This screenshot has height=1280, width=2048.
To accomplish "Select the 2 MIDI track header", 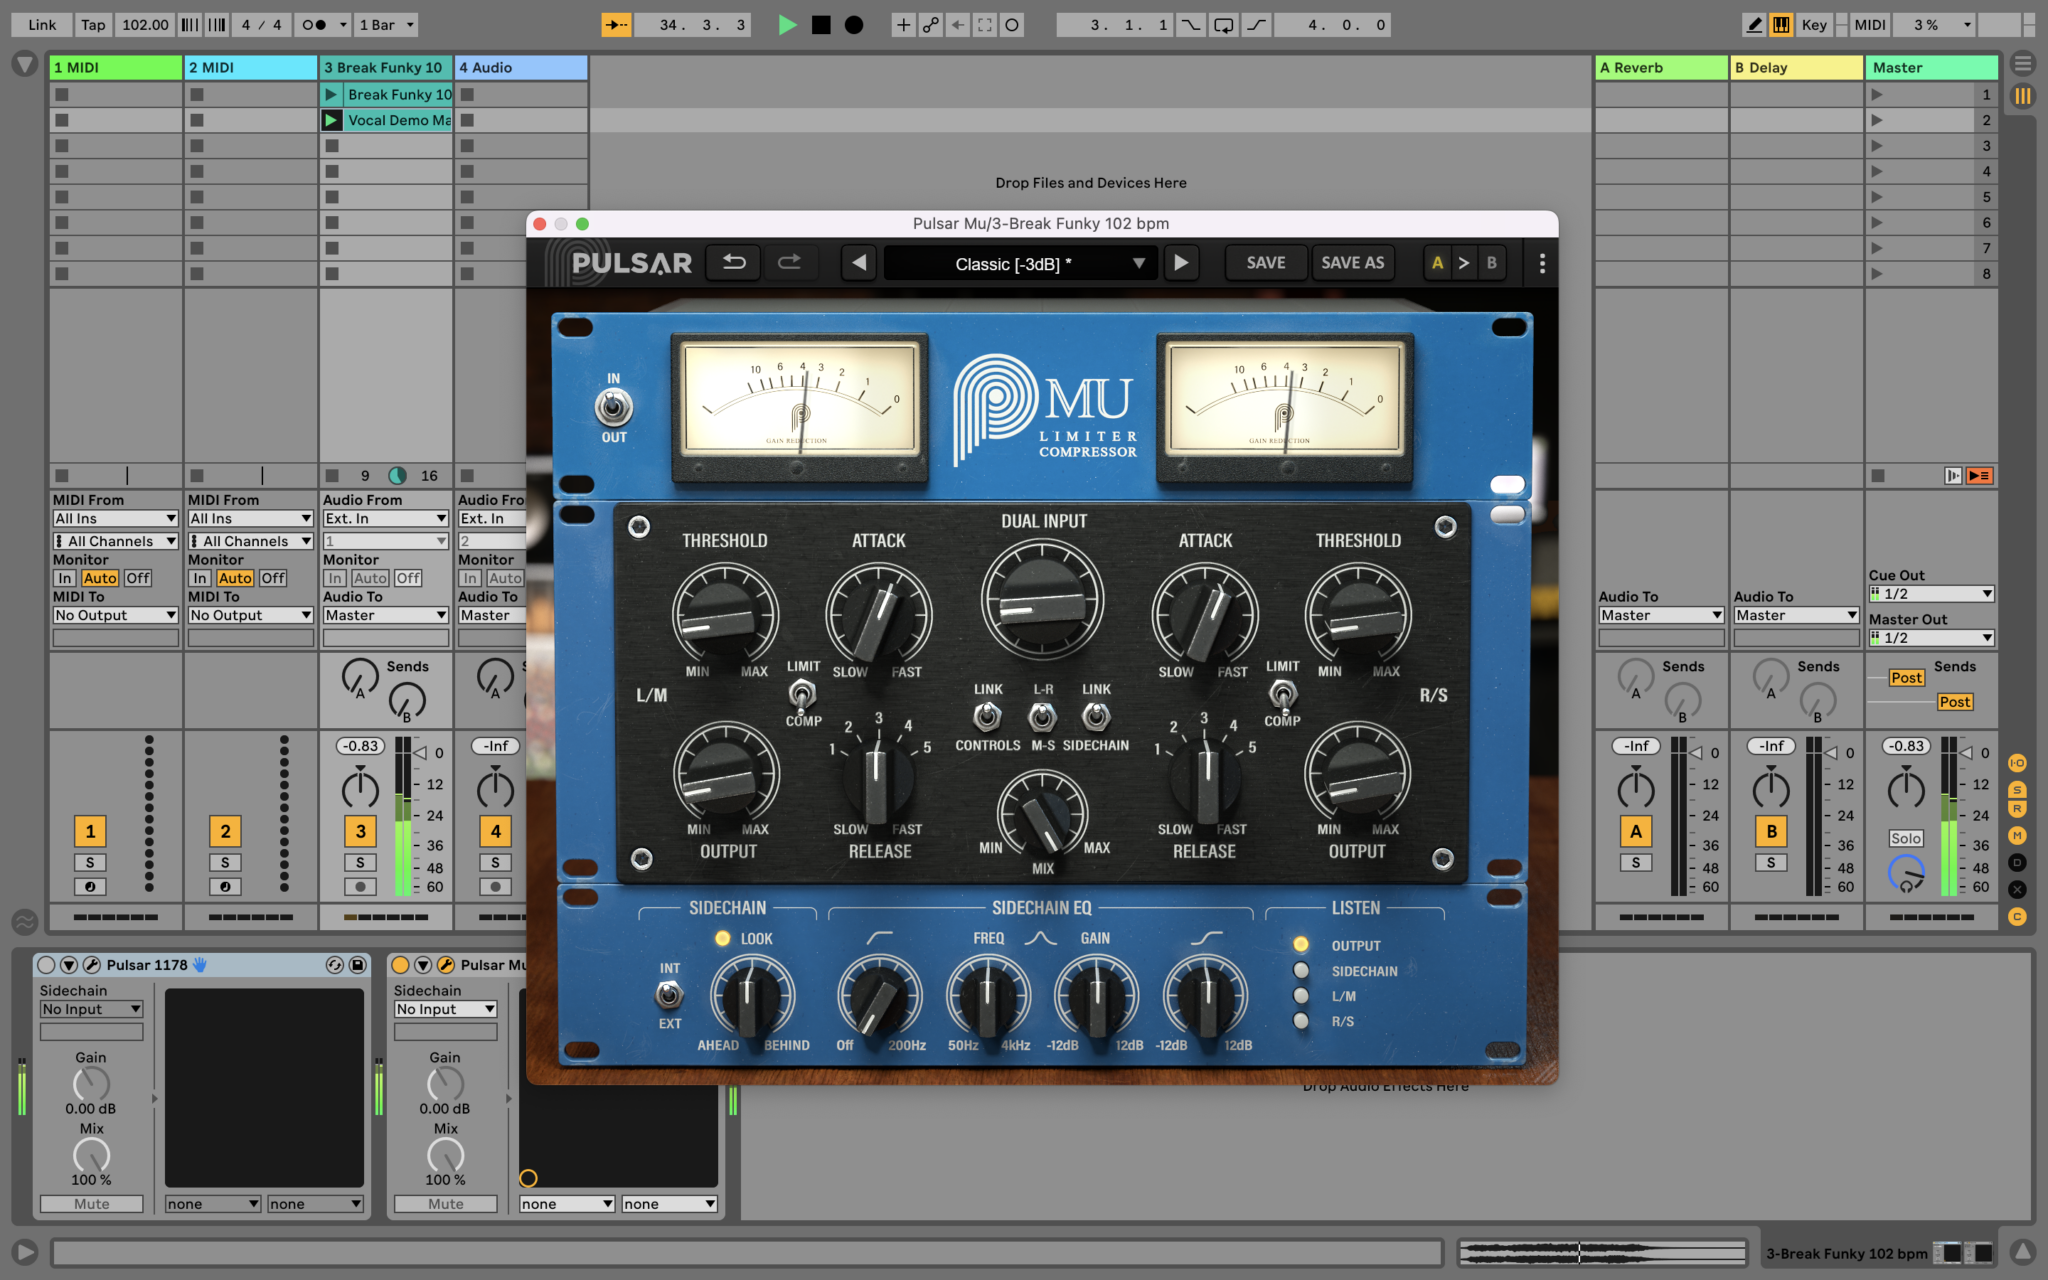I will click(251, 67).
